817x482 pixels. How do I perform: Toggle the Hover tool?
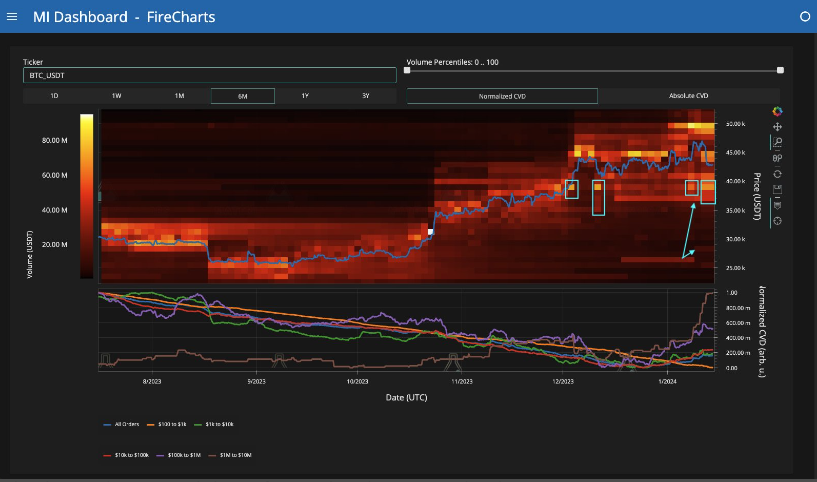(777, 205)
